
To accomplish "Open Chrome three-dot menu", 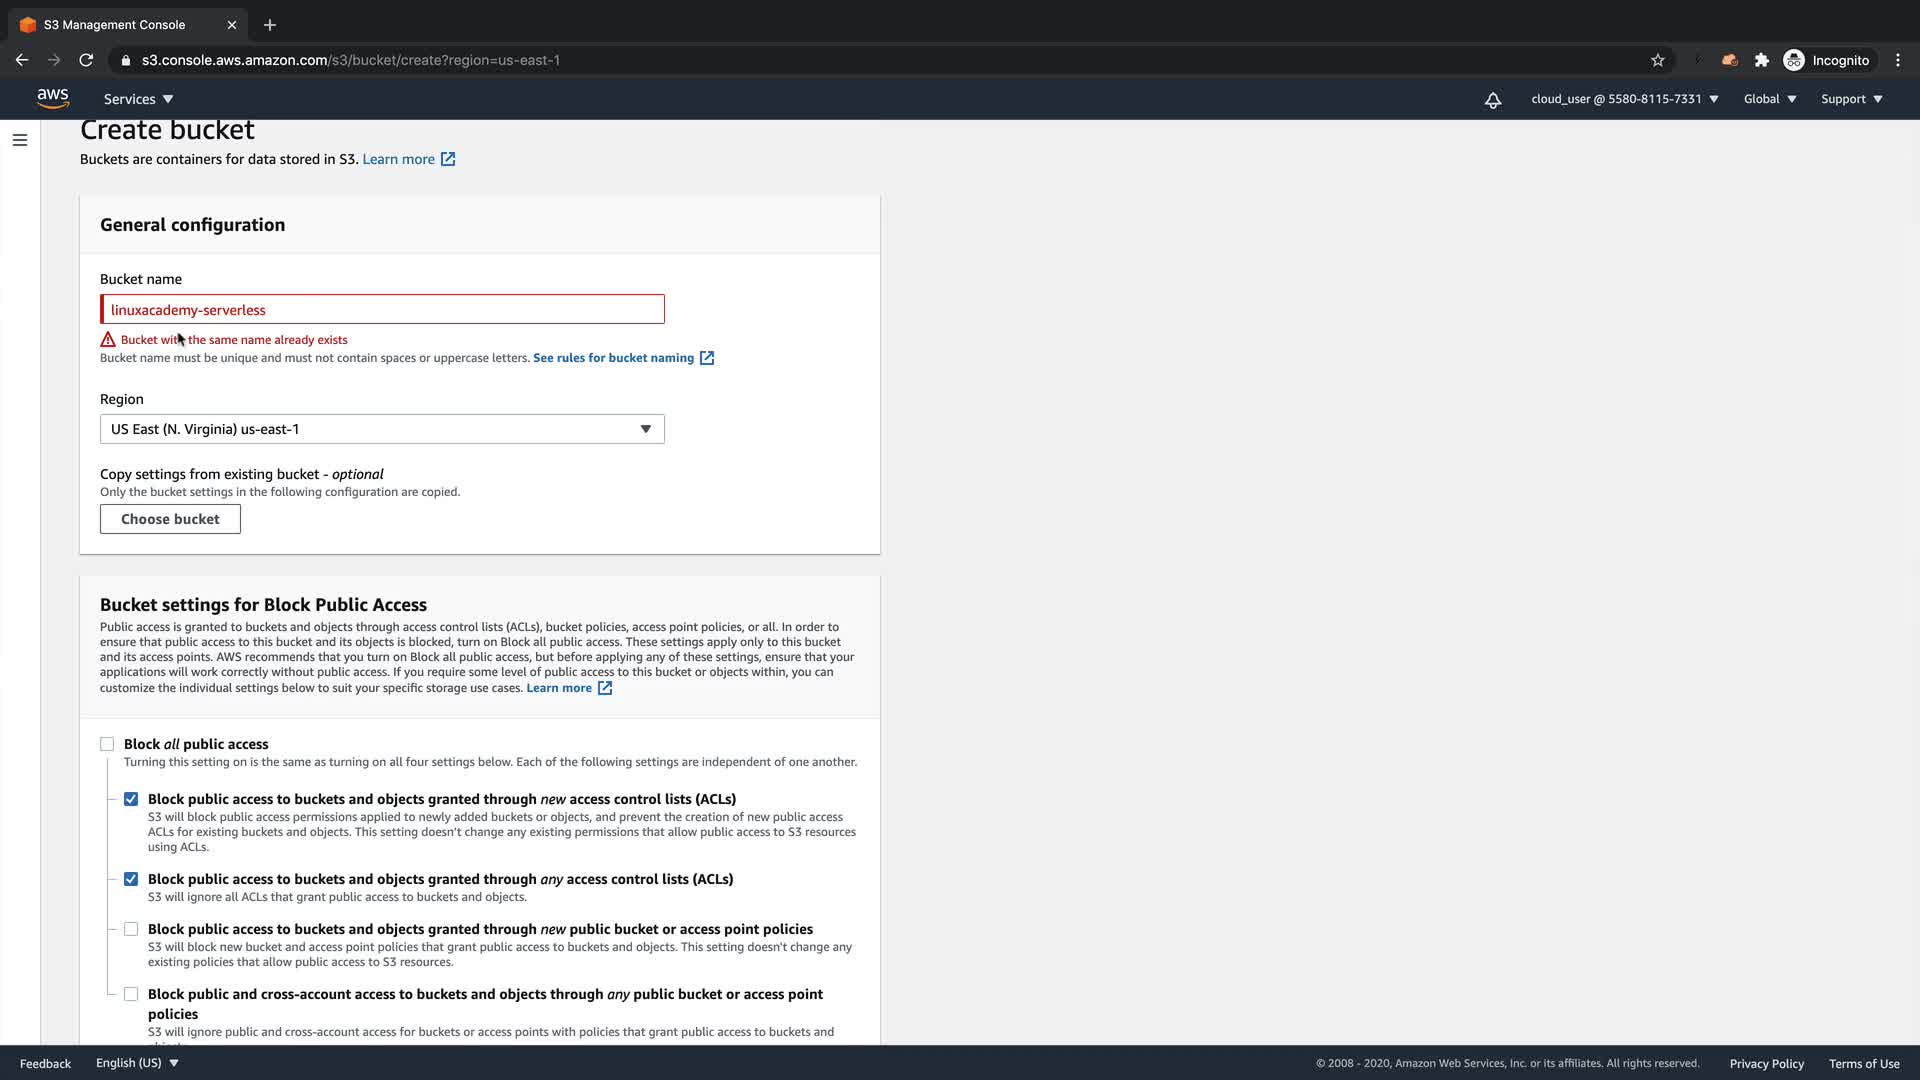I will (1897, 60).
